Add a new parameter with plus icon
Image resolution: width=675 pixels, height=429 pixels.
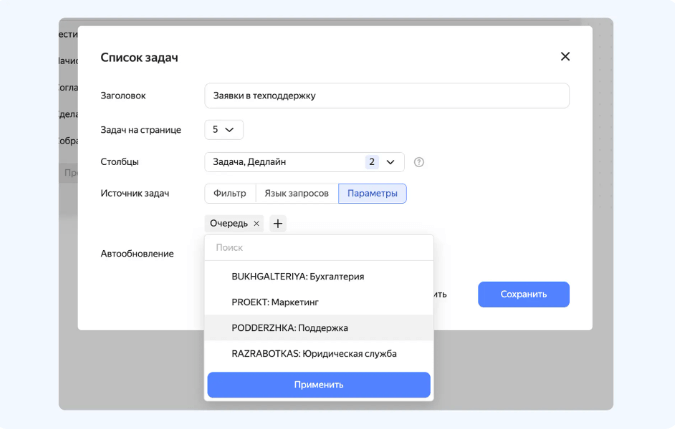coord(278,223)
